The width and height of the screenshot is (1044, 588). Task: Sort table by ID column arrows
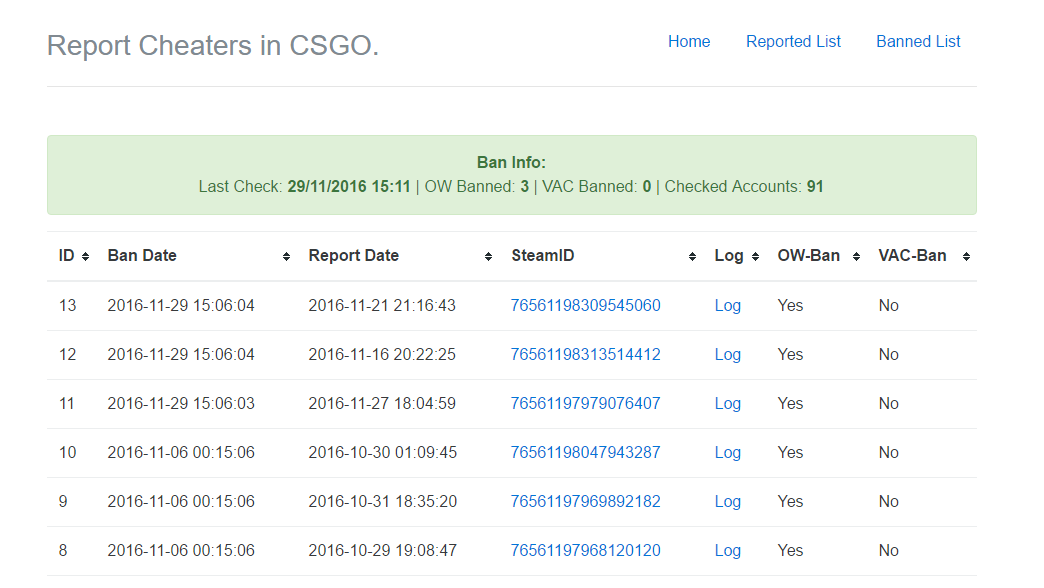pos(86,257)
